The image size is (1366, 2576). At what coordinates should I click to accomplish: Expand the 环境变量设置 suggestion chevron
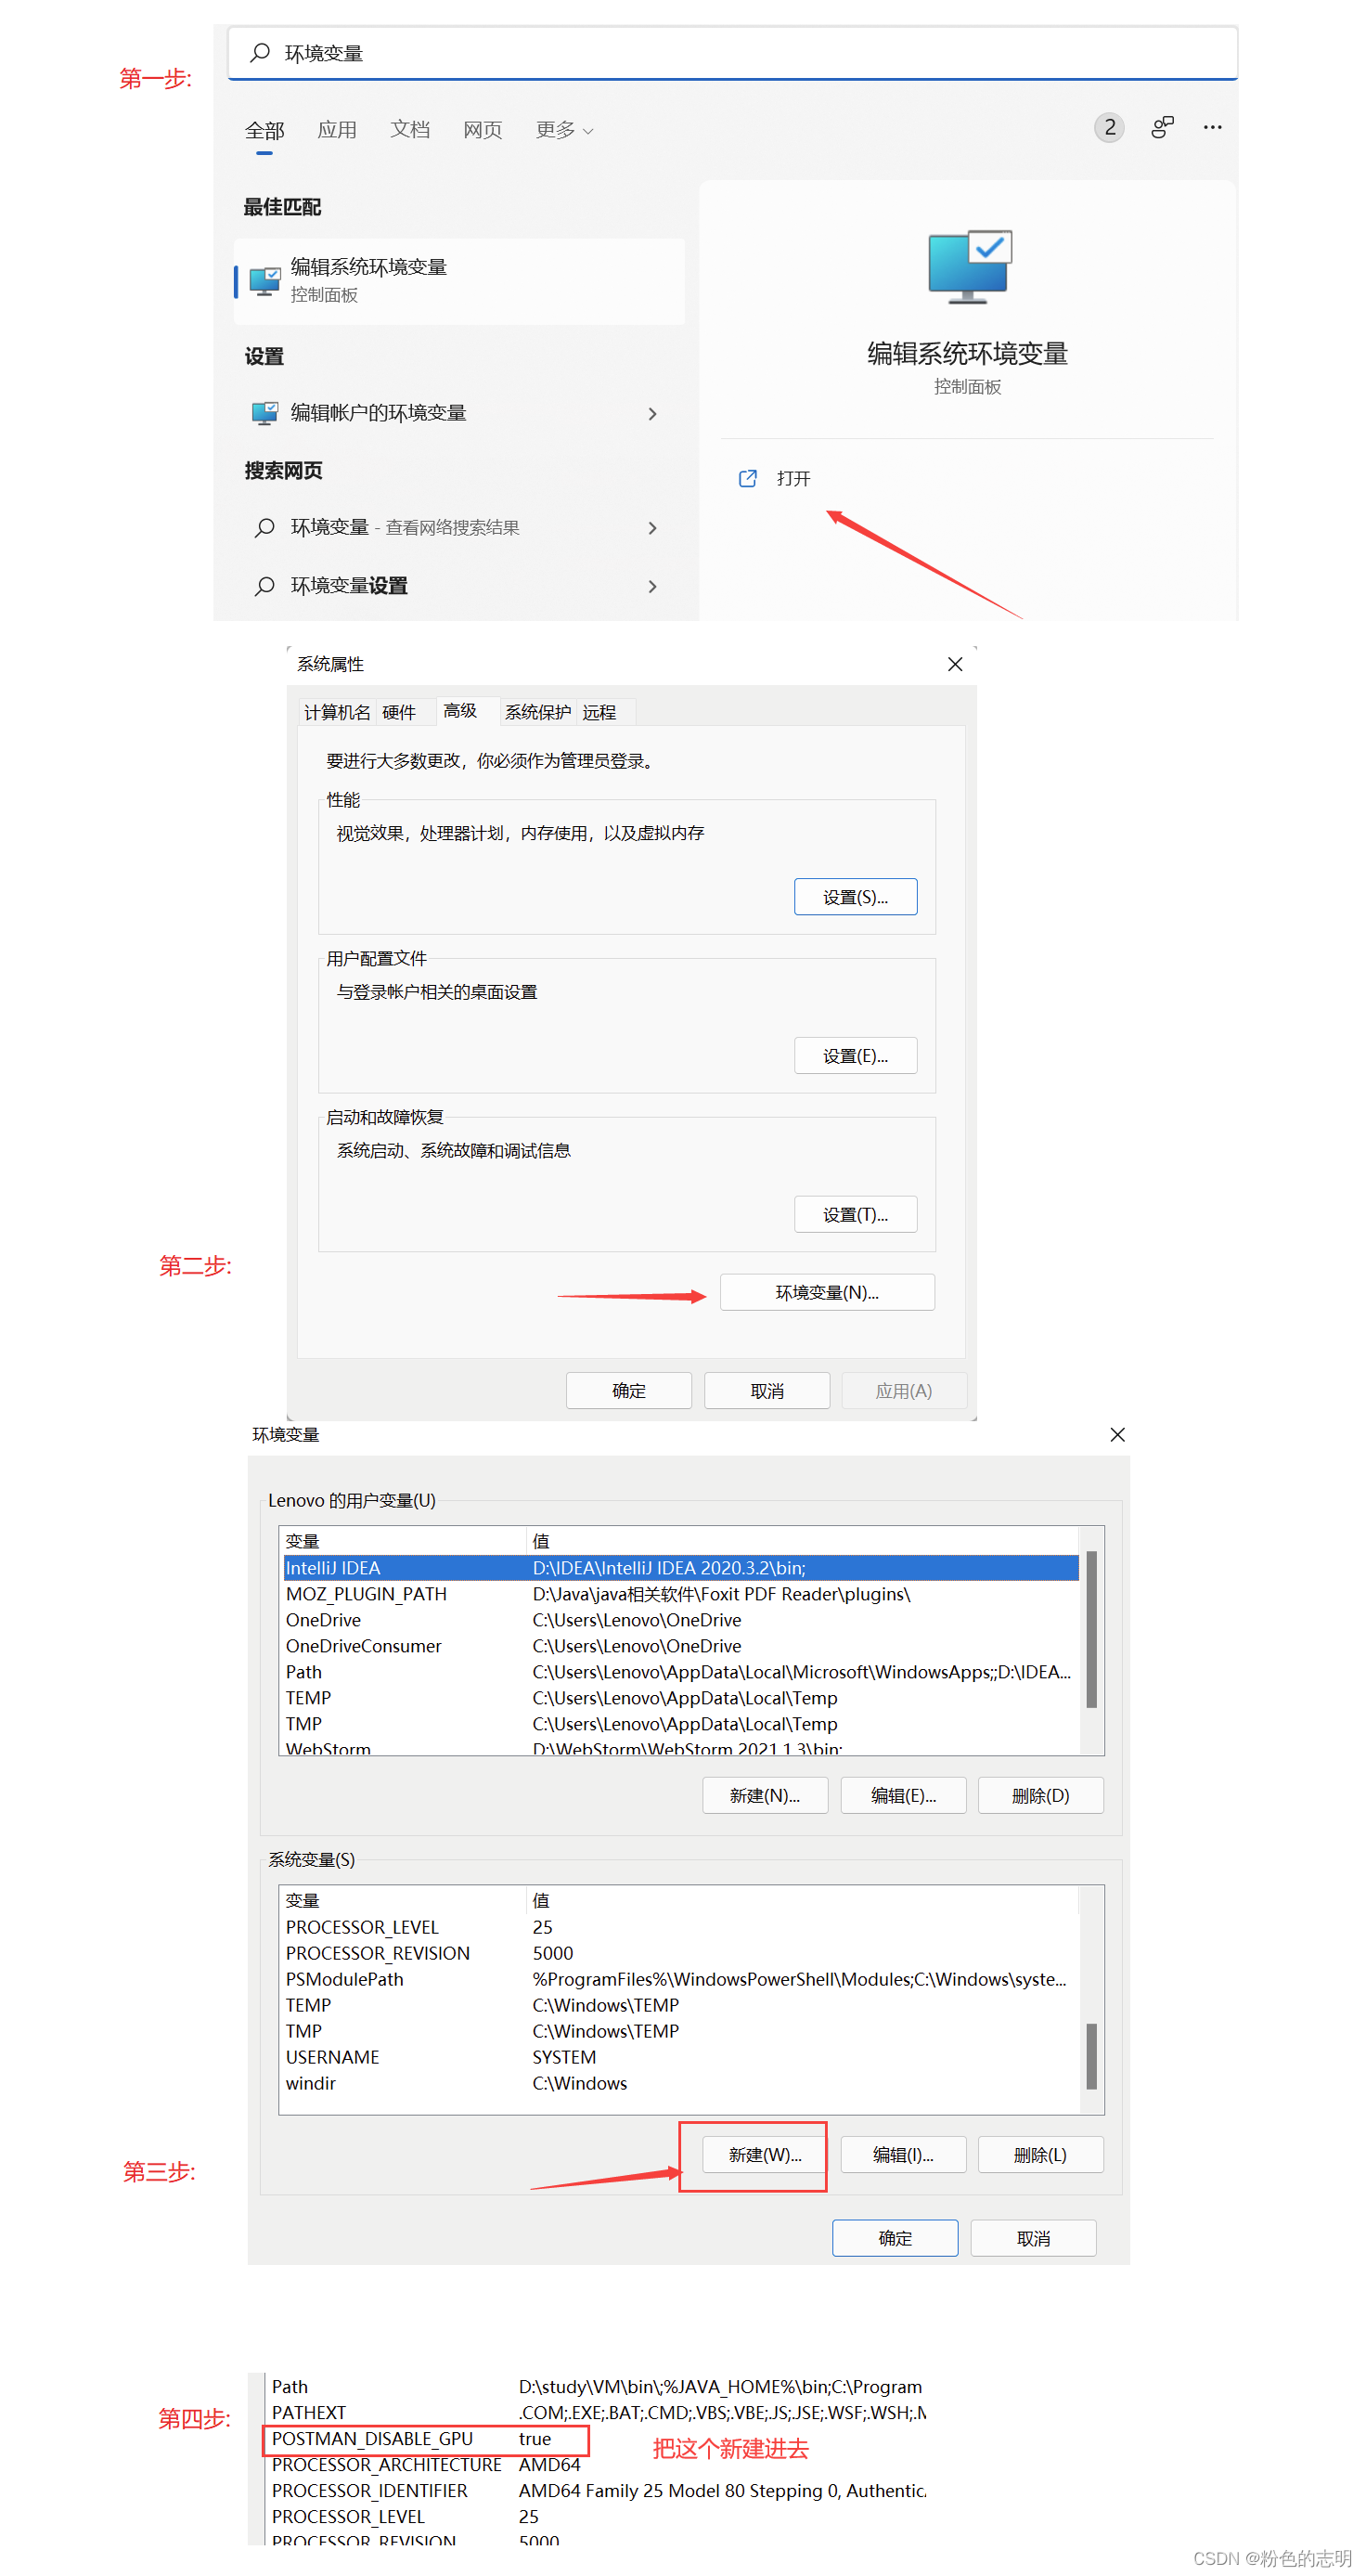(652, 586)
